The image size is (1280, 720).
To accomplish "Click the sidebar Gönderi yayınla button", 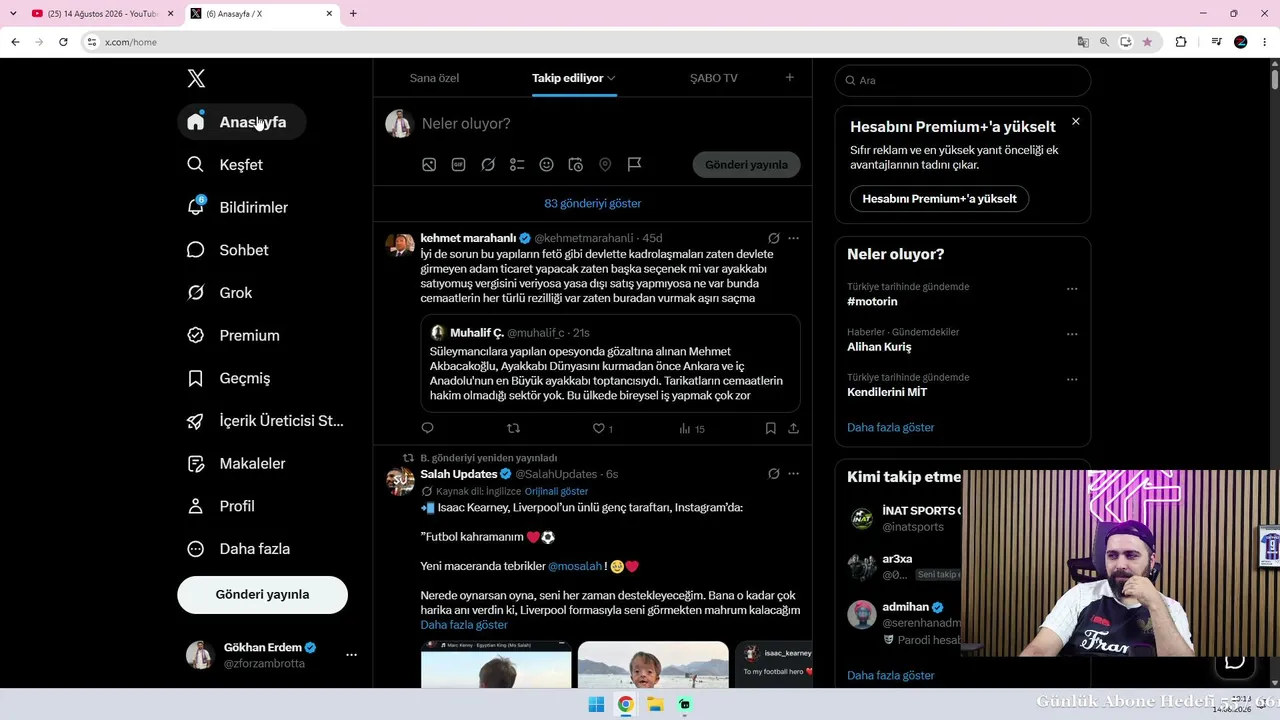I will click(262, 595).
